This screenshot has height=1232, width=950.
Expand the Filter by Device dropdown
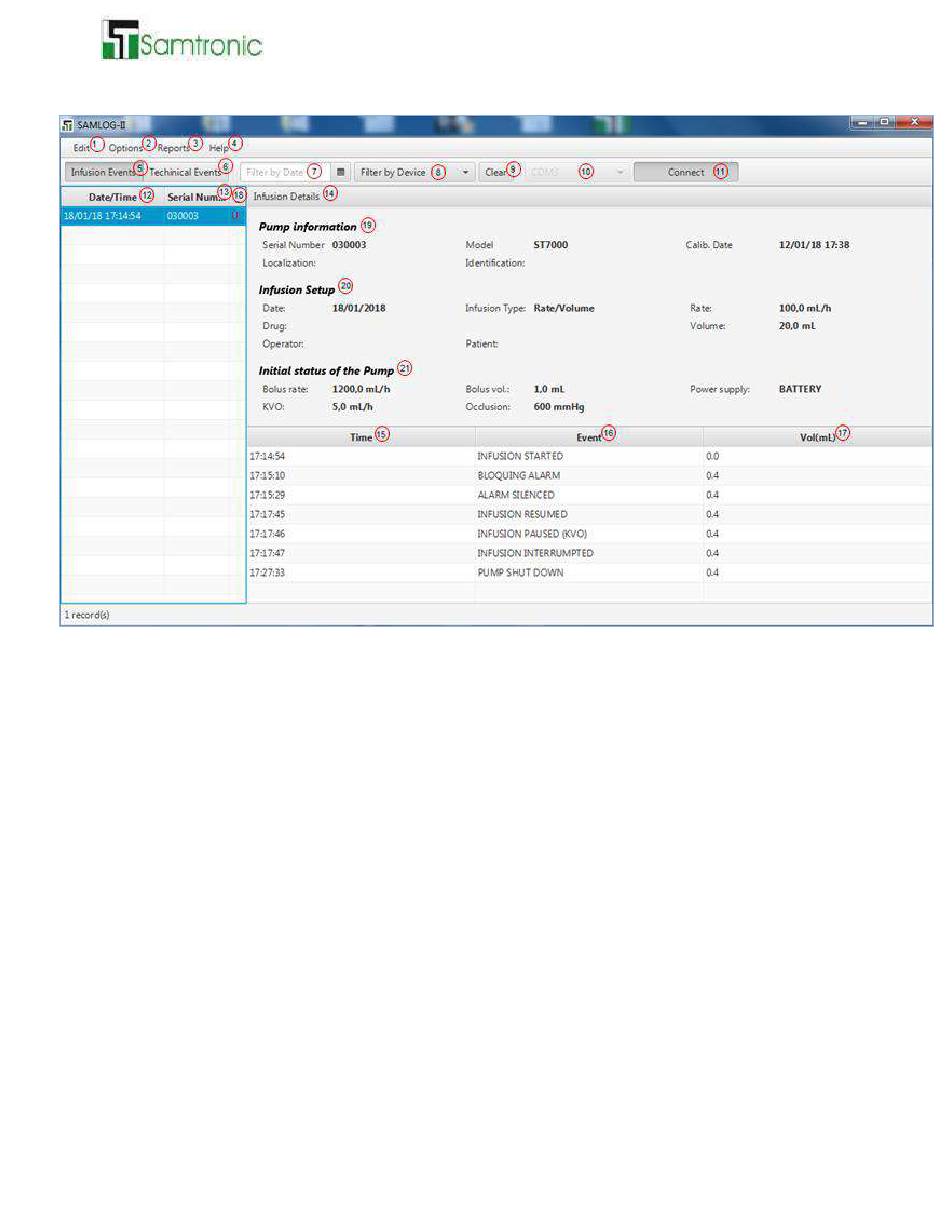[414, 172]
